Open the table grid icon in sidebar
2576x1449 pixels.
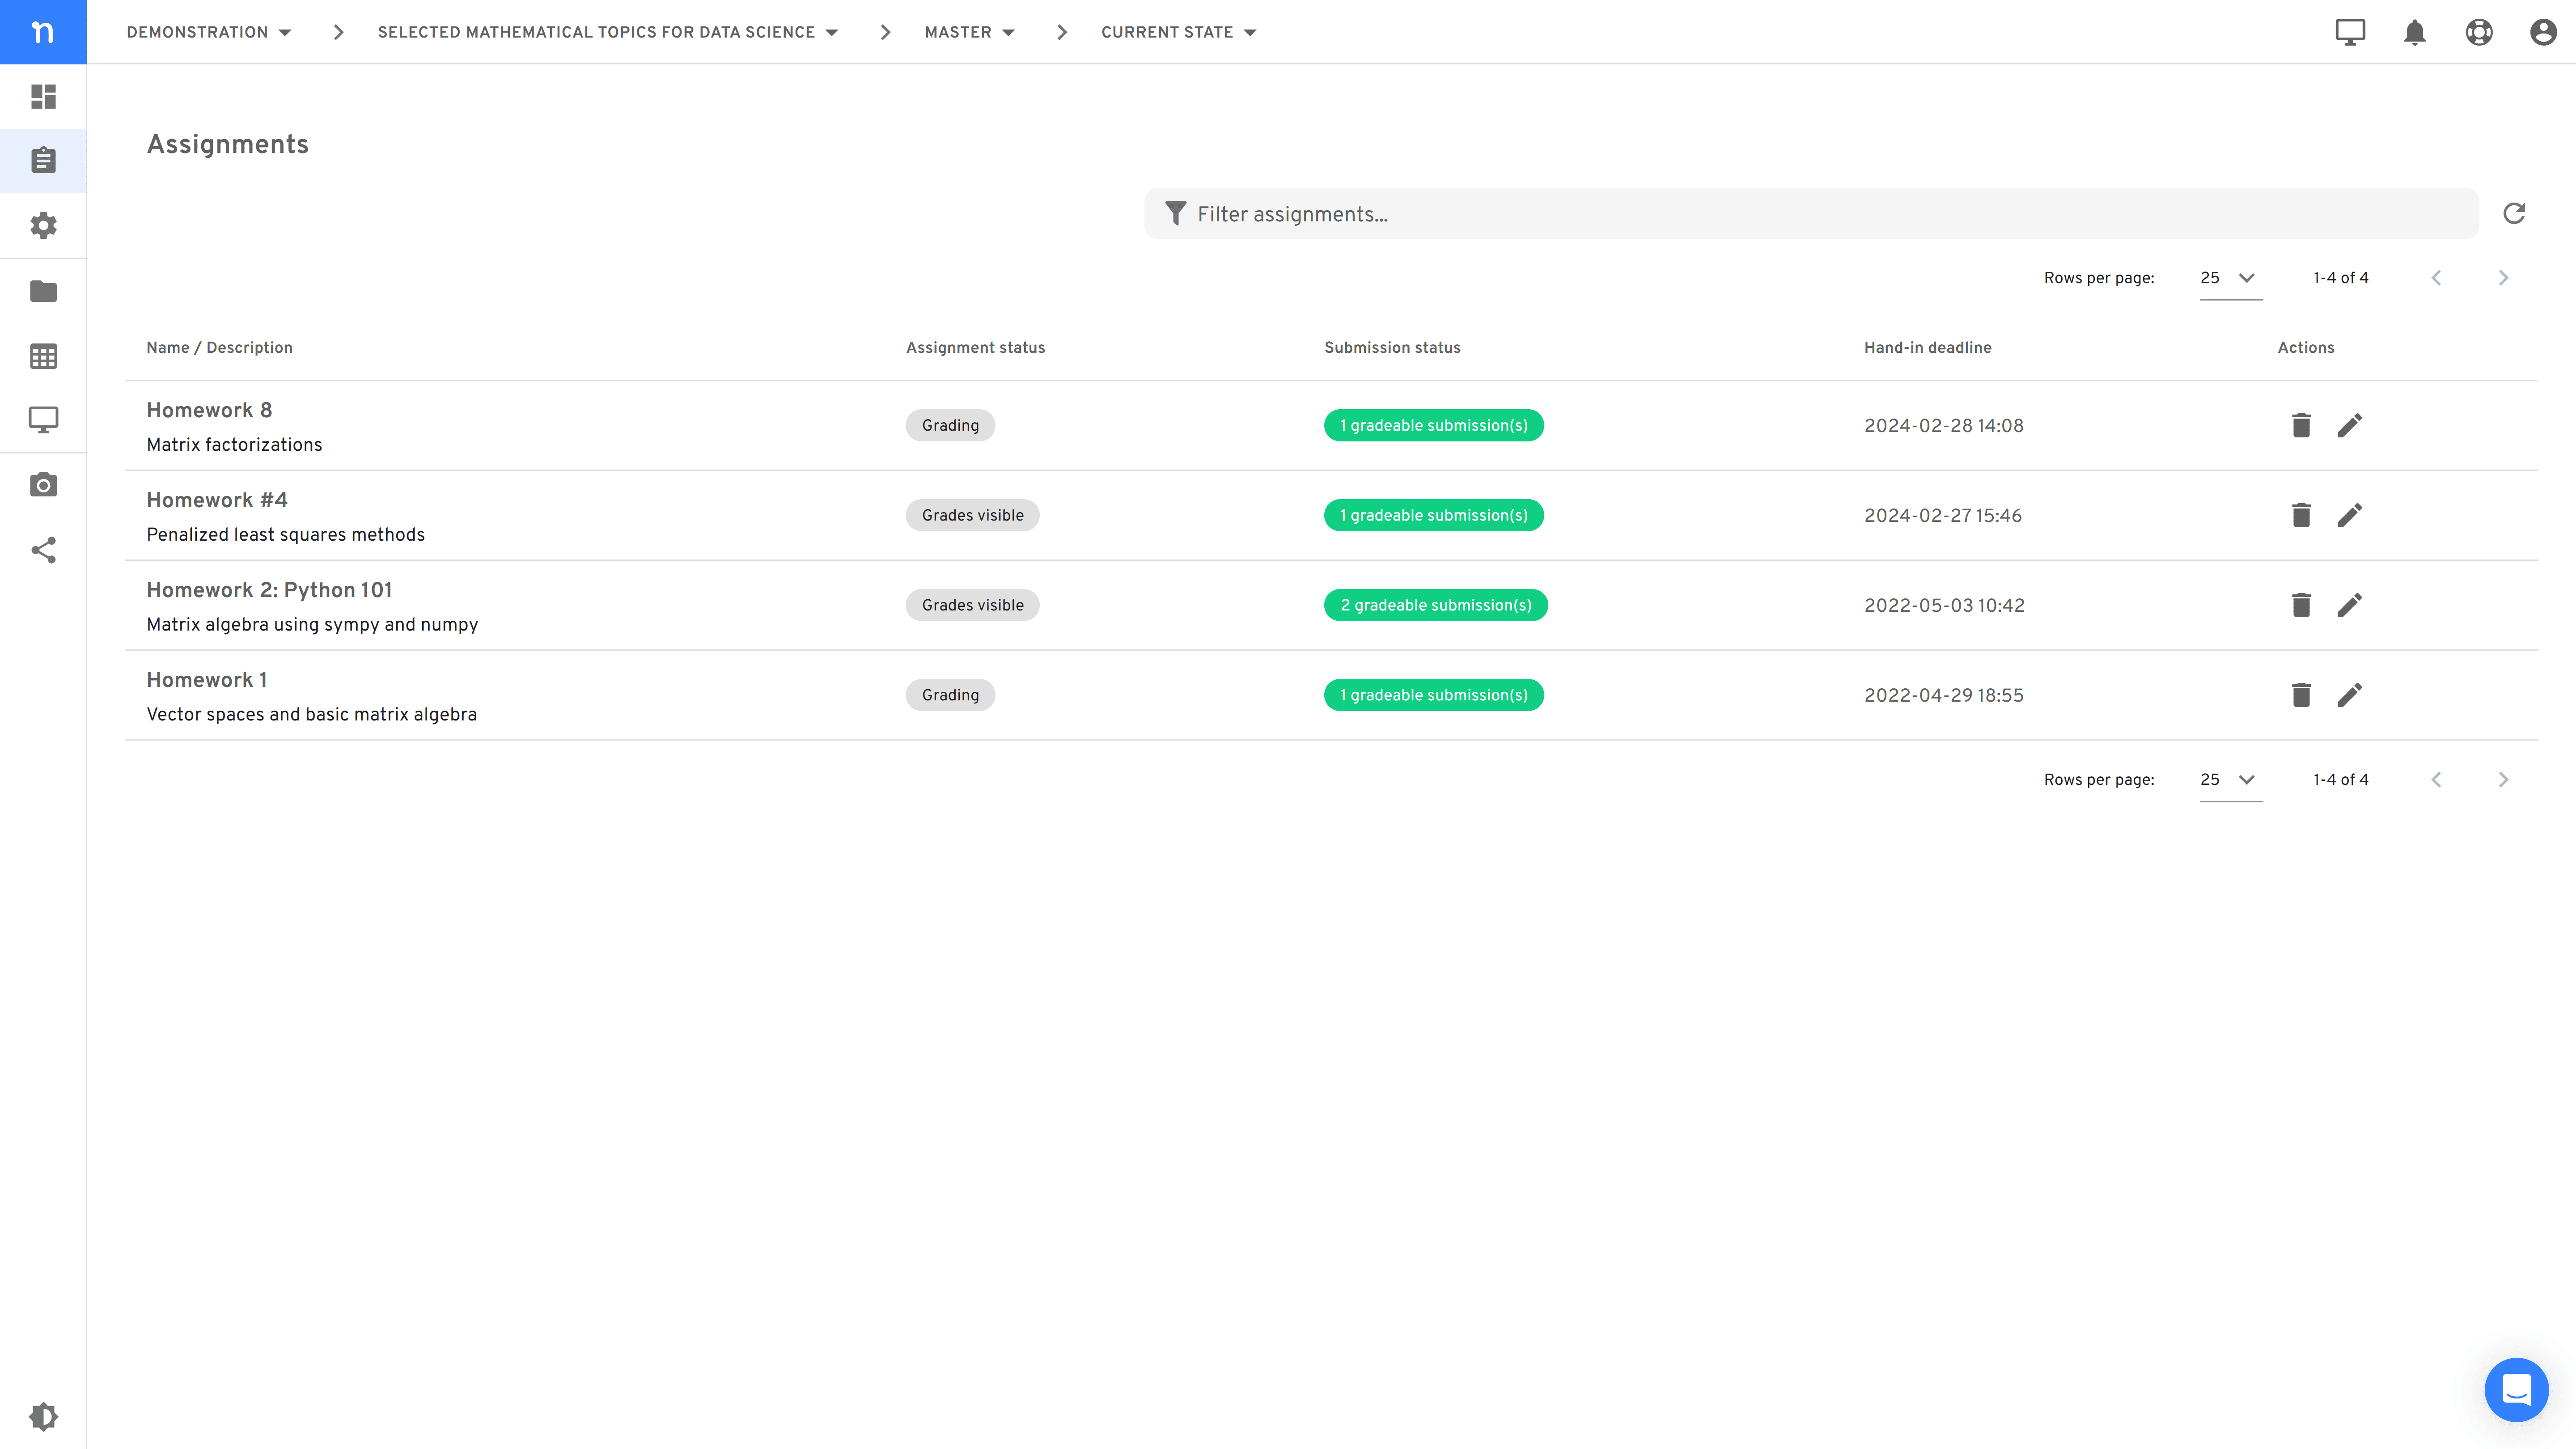click(x=43, y=356)
